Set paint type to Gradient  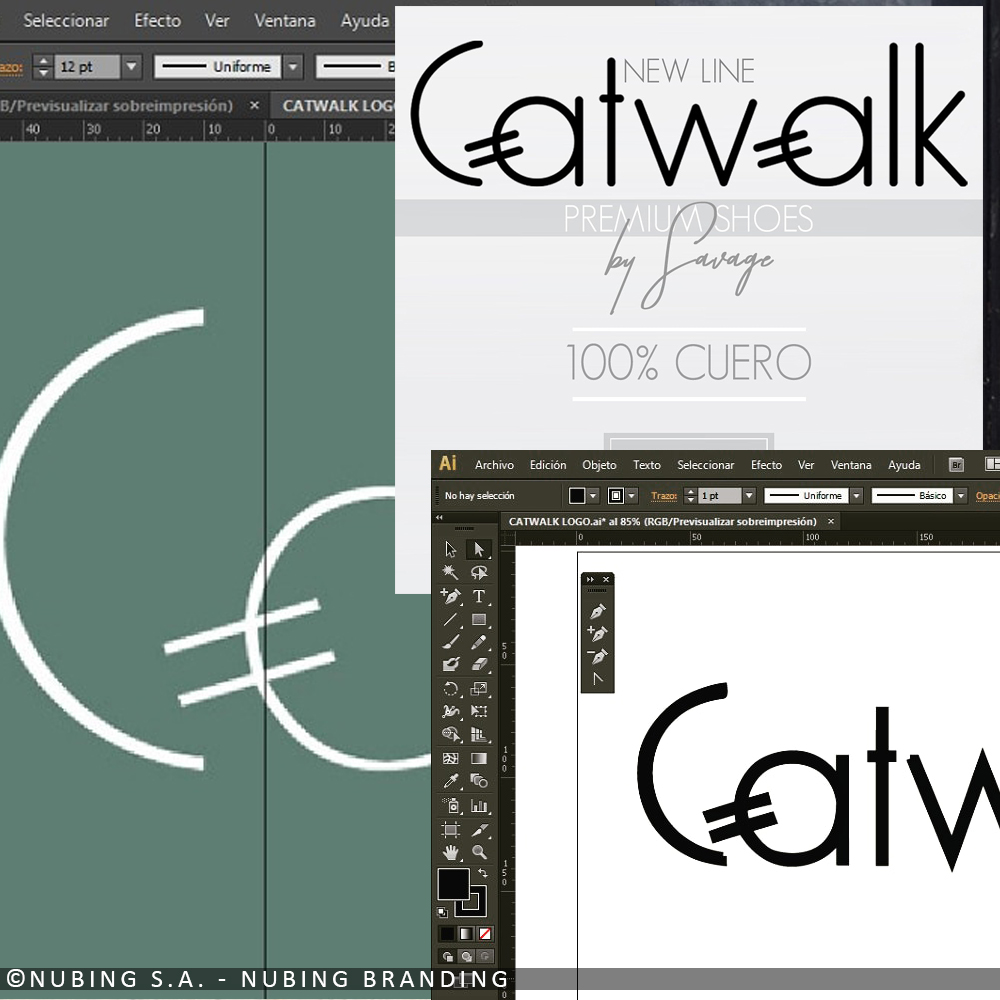coord(467,934)
